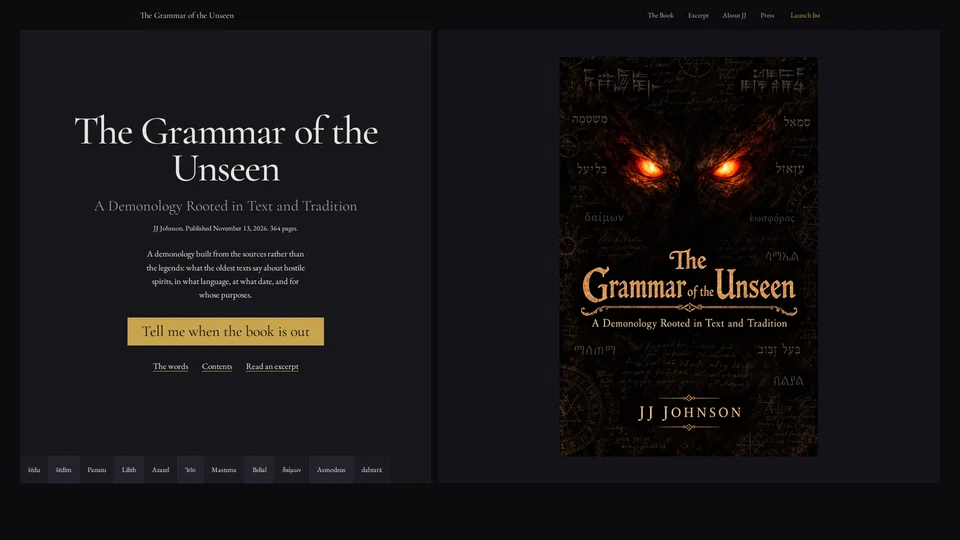Select the Belial chip

[260, 470]
